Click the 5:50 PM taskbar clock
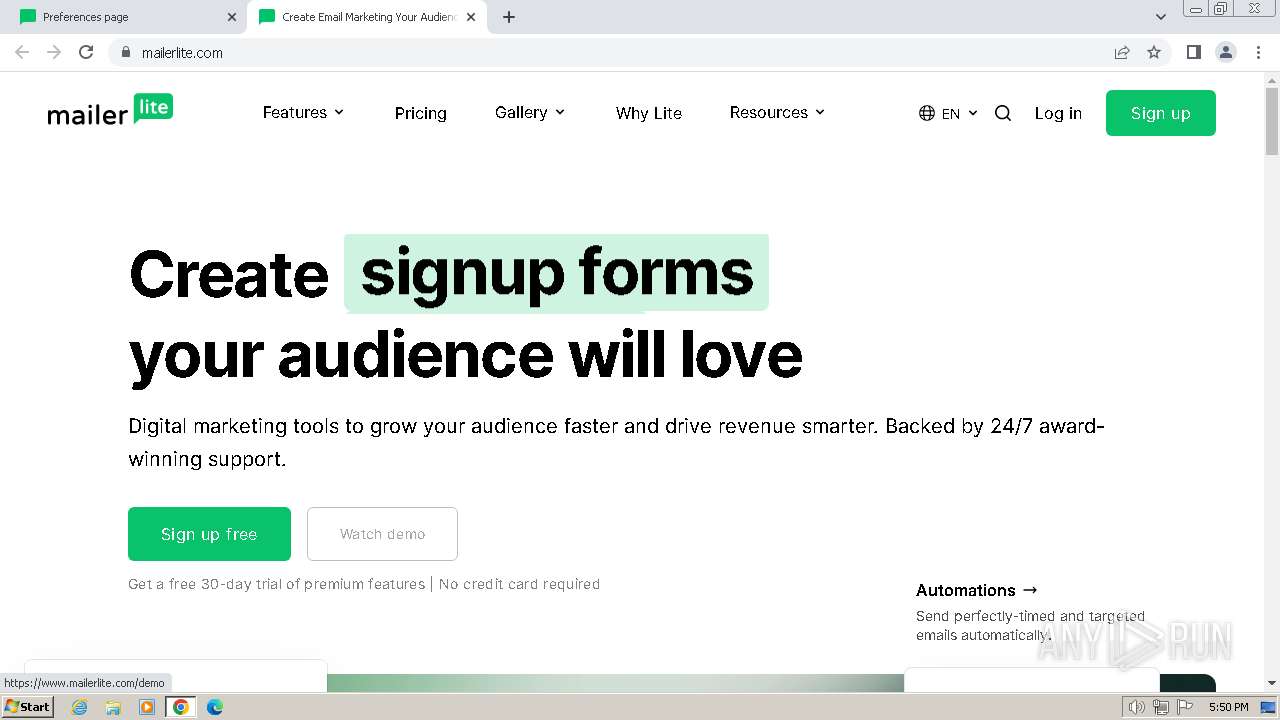This screenshot has width=1280, height=720. (1228, 707)
